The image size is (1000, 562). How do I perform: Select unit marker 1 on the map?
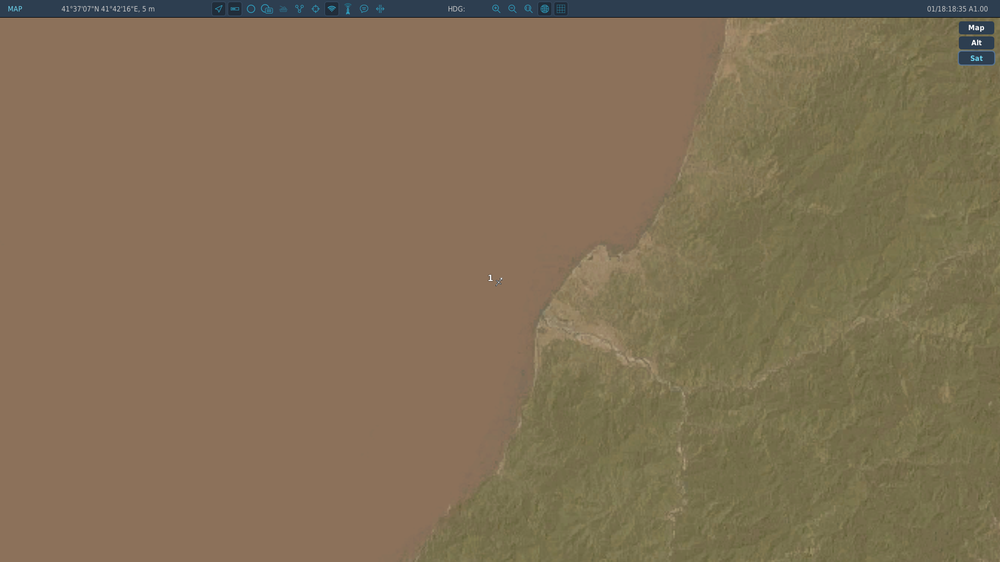tap(495, 279)
